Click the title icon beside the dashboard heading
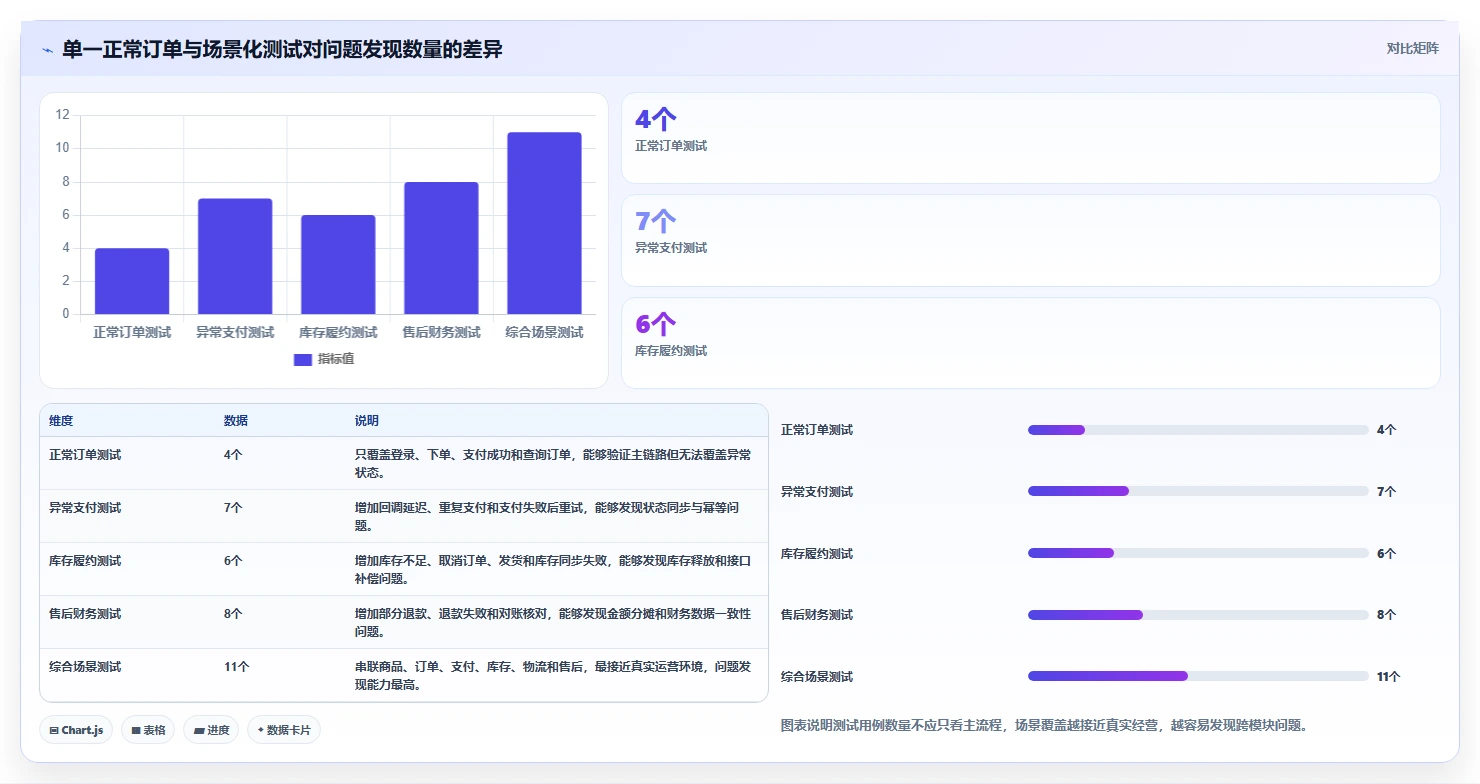The height and width of the screenshot is (784, 1480). click(x=48, y=50)
